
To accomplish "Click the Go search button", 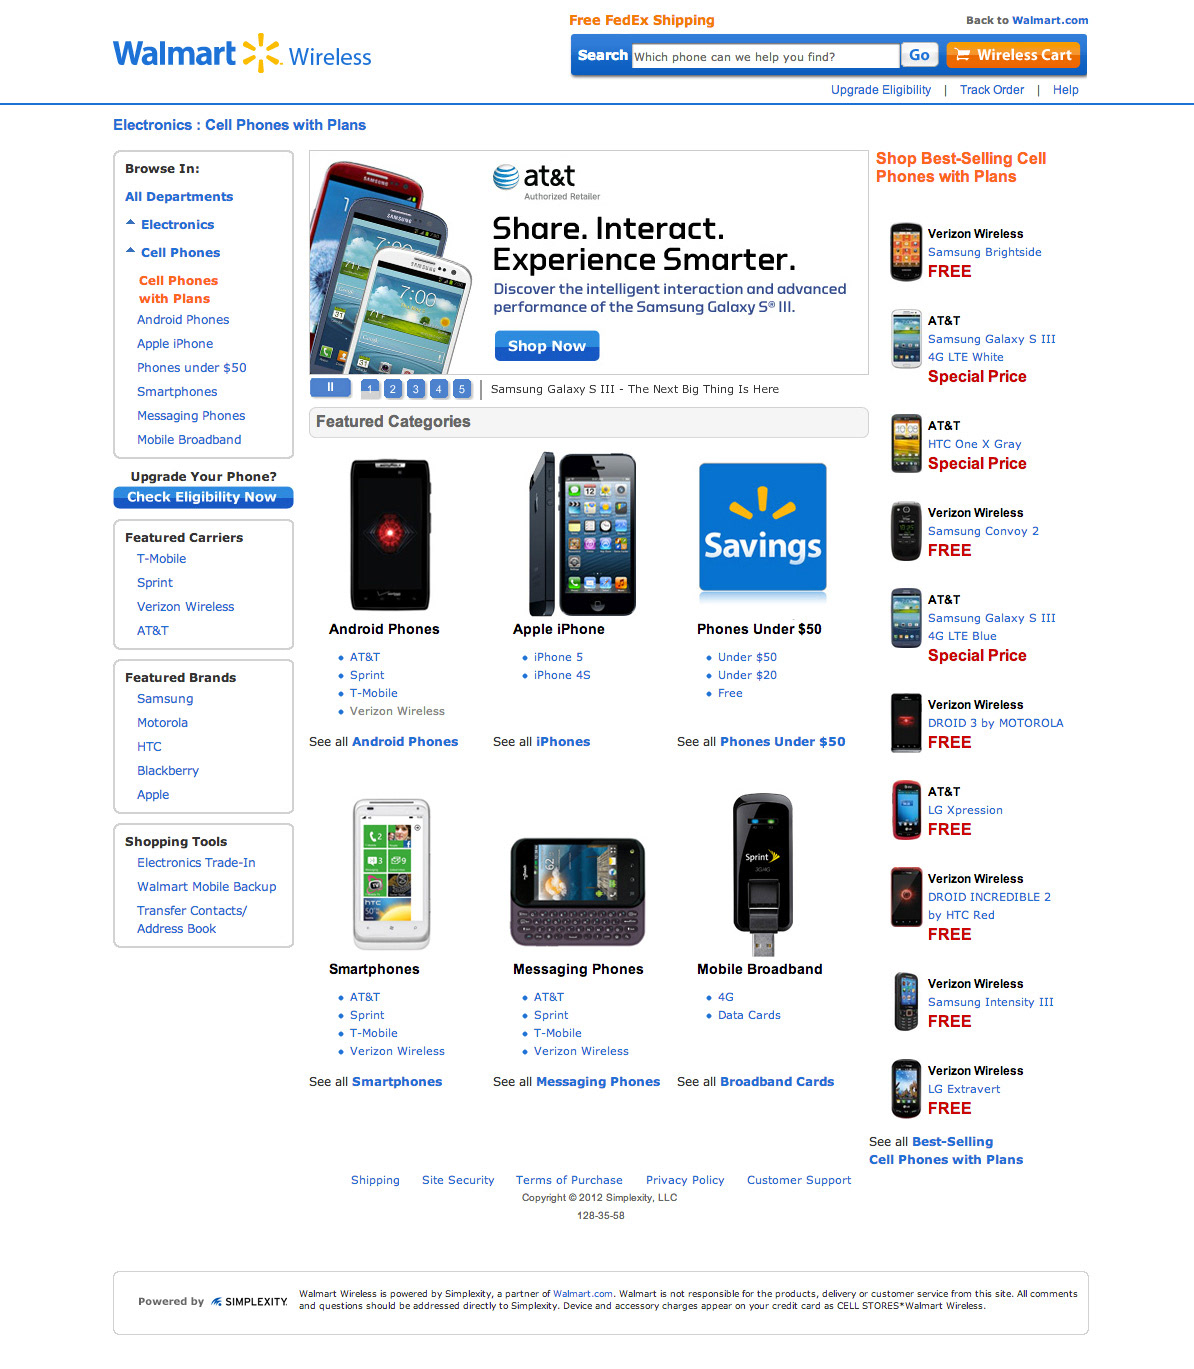I will 919,55.
